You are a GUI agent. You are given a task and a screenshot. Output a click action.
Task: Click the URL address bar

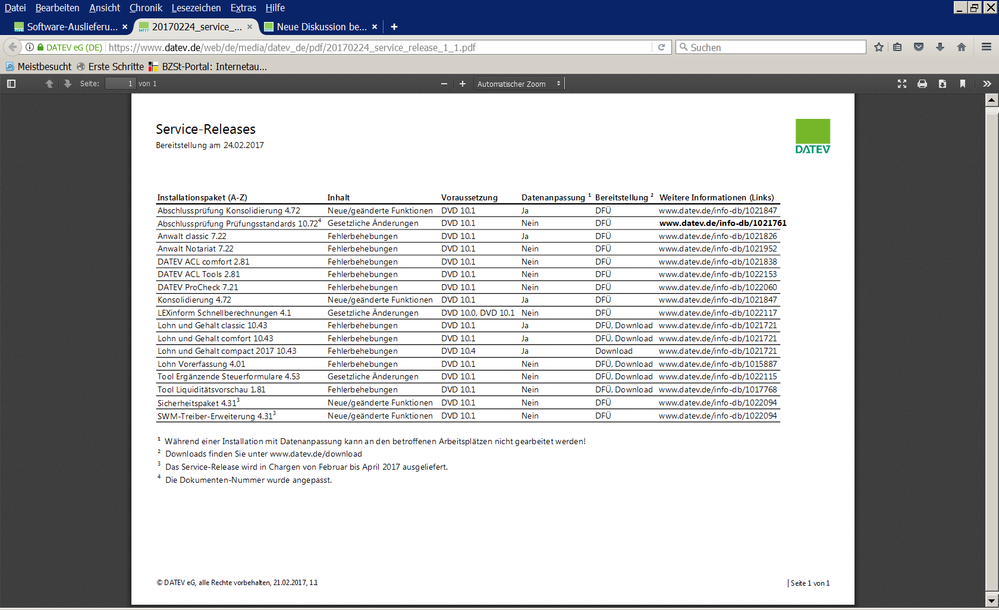378,47
